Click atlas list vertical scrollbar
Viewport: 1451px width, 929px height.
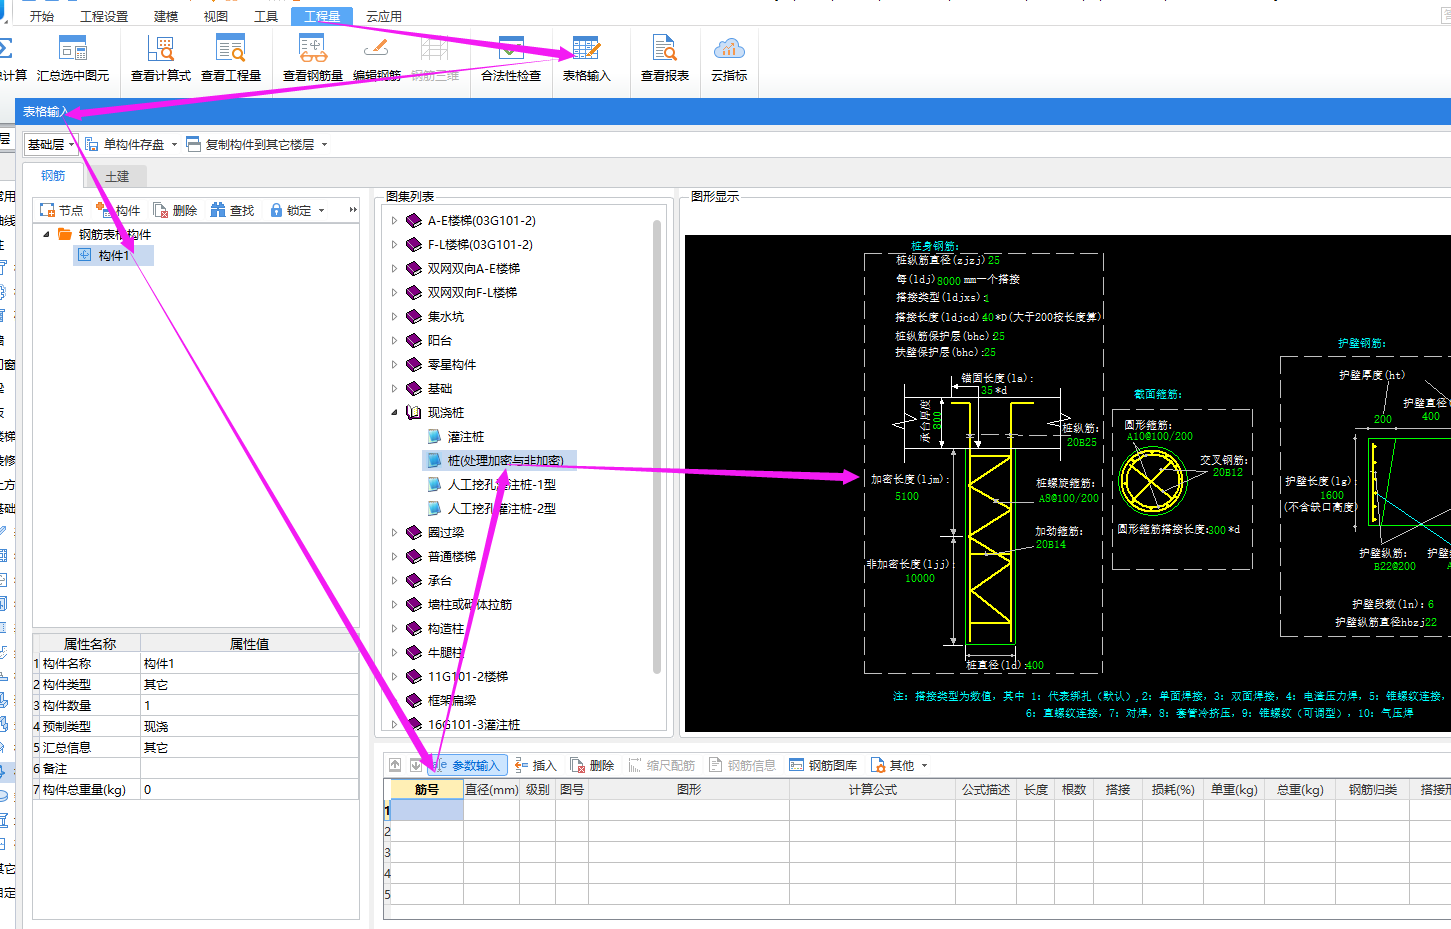[657, 446]
